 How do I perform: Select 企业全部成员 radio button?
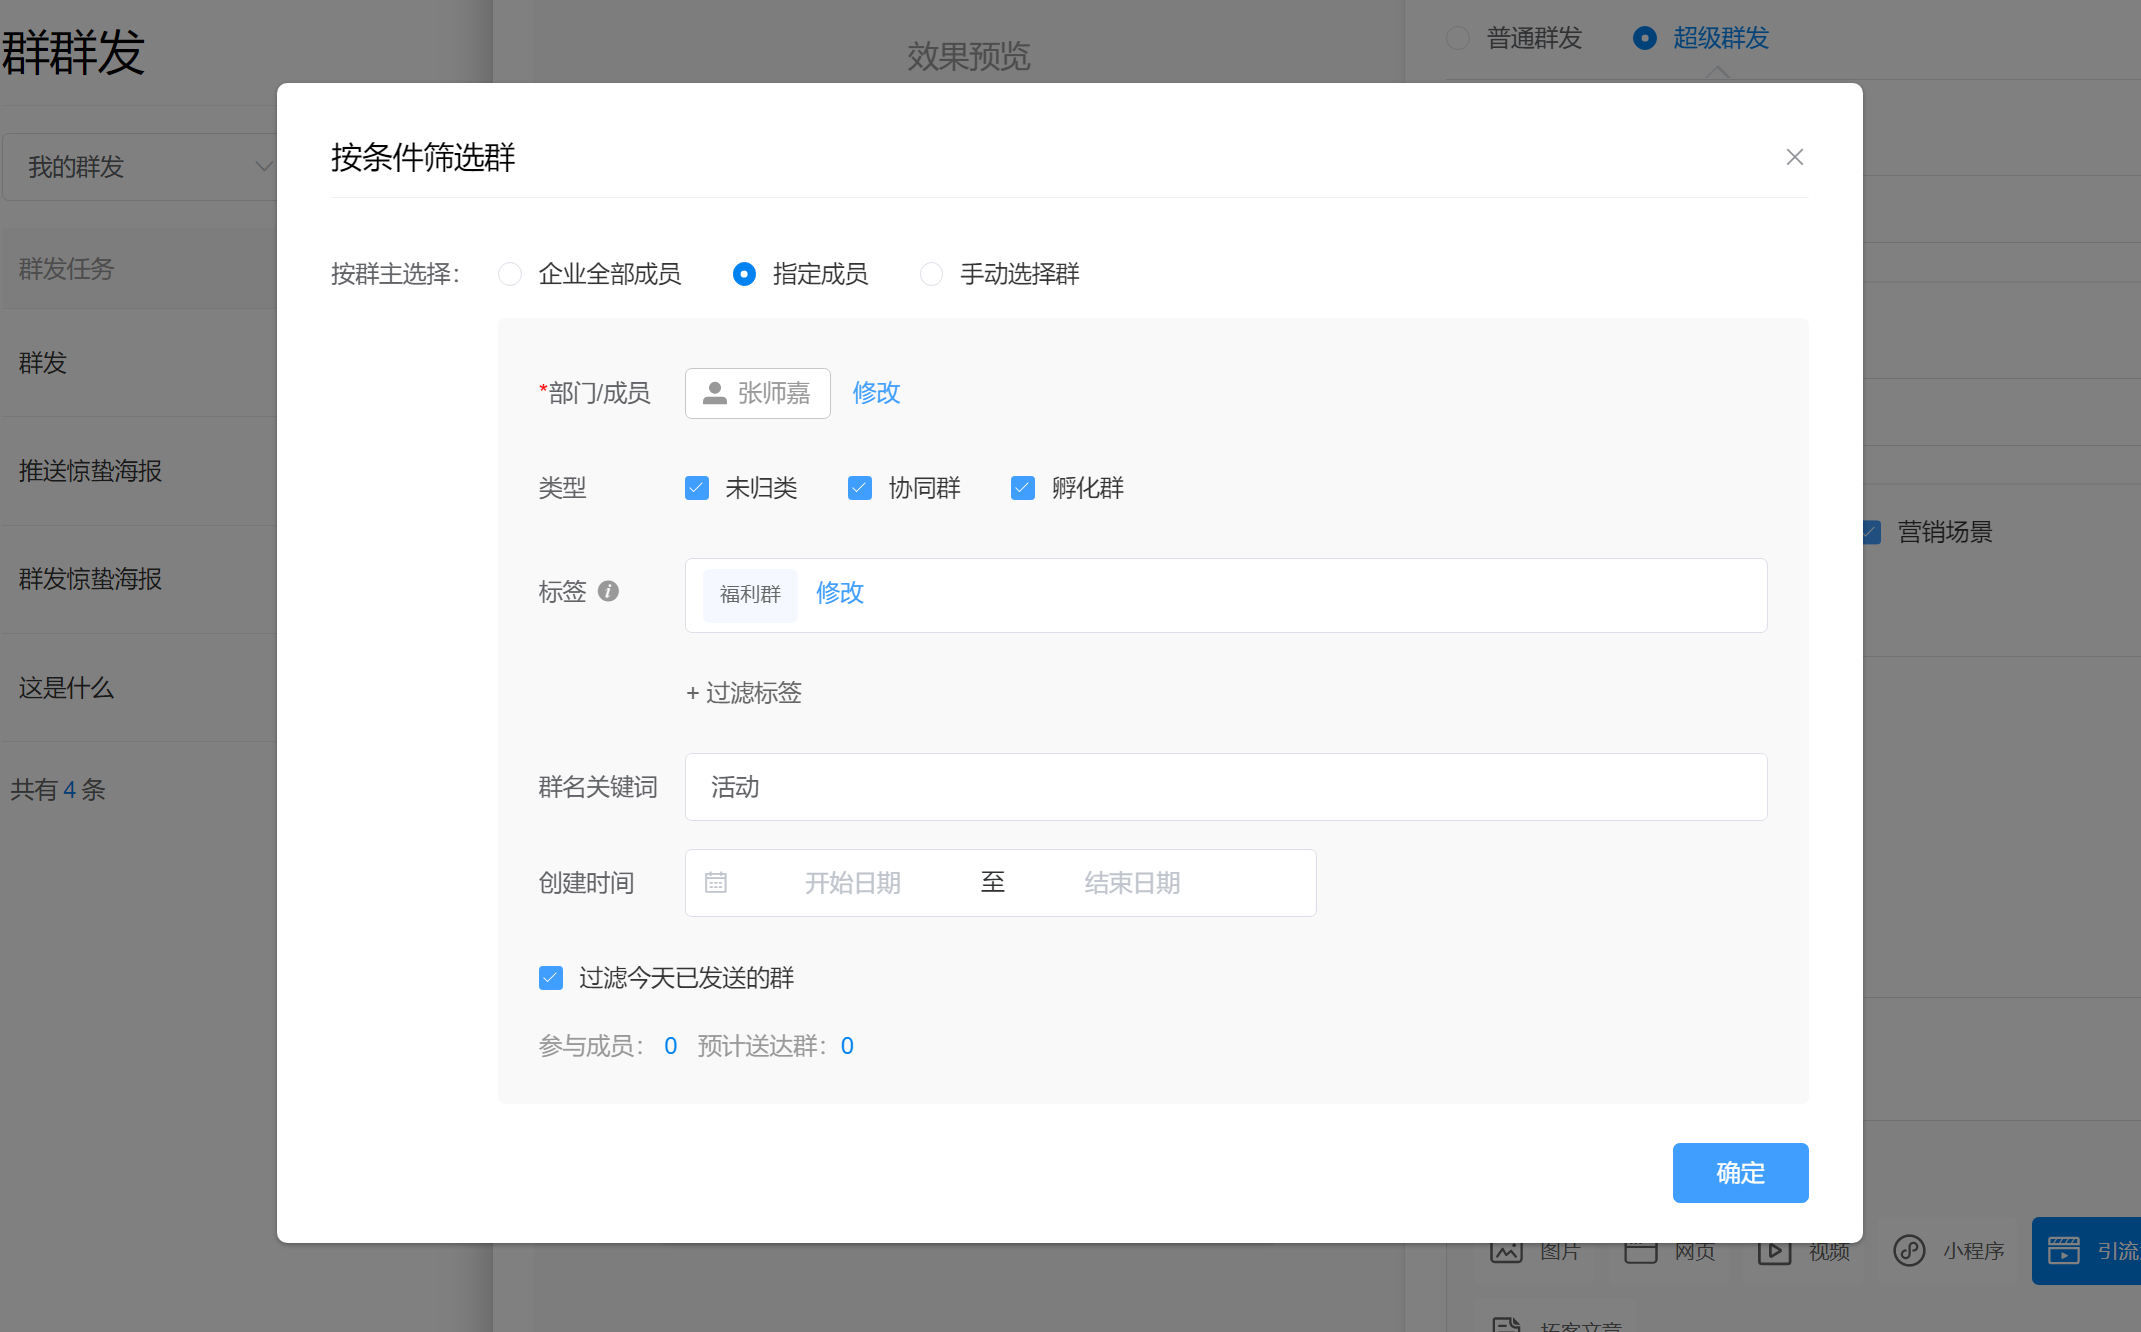[x=508, y=275]
